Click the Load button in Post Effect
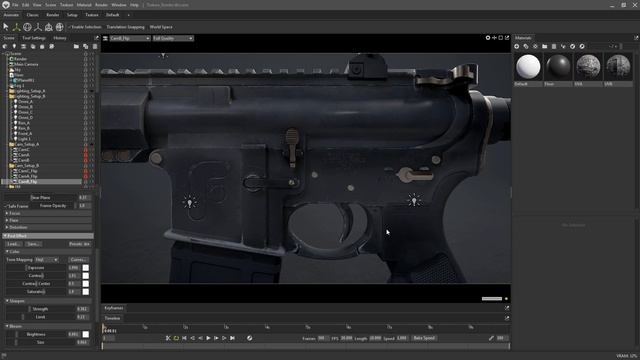The image size is (640, 360). tap(13, 244)
